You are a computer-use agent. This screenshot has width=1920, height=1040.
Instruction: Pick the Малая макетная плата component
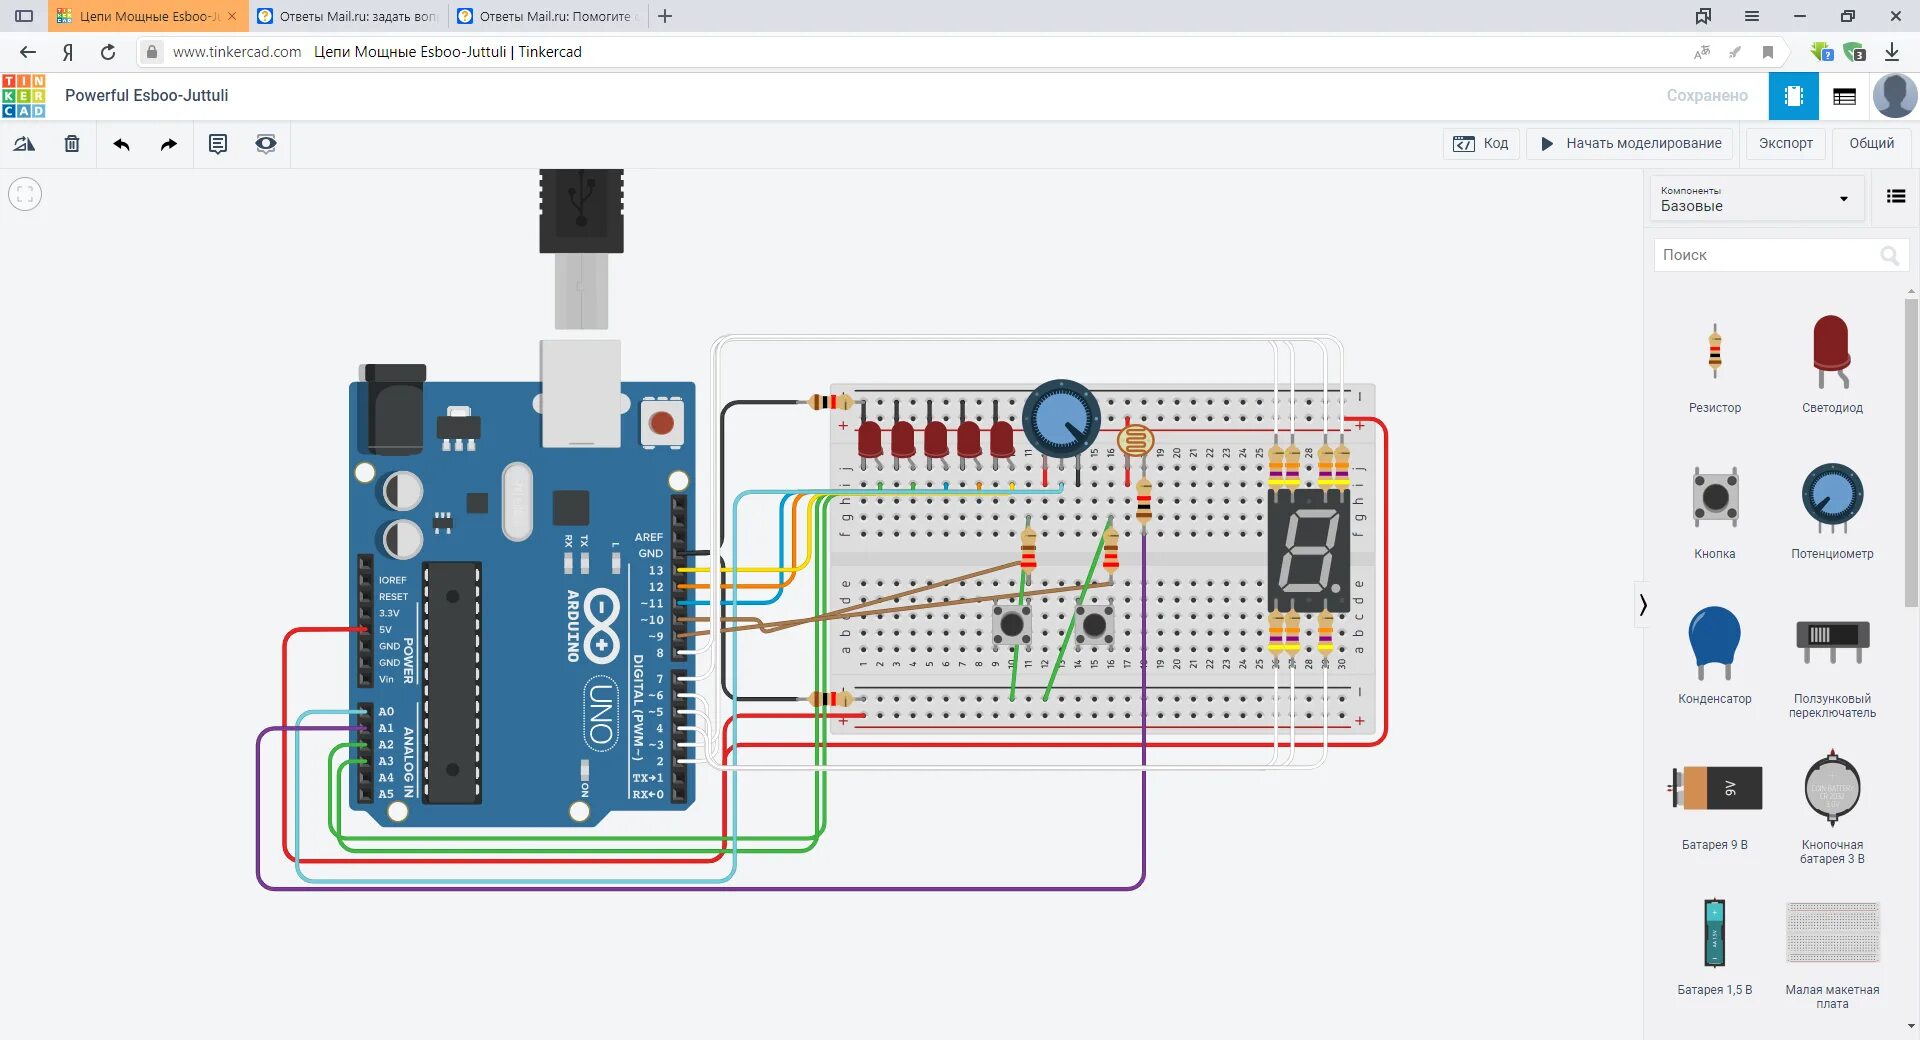click(1832, 954)
